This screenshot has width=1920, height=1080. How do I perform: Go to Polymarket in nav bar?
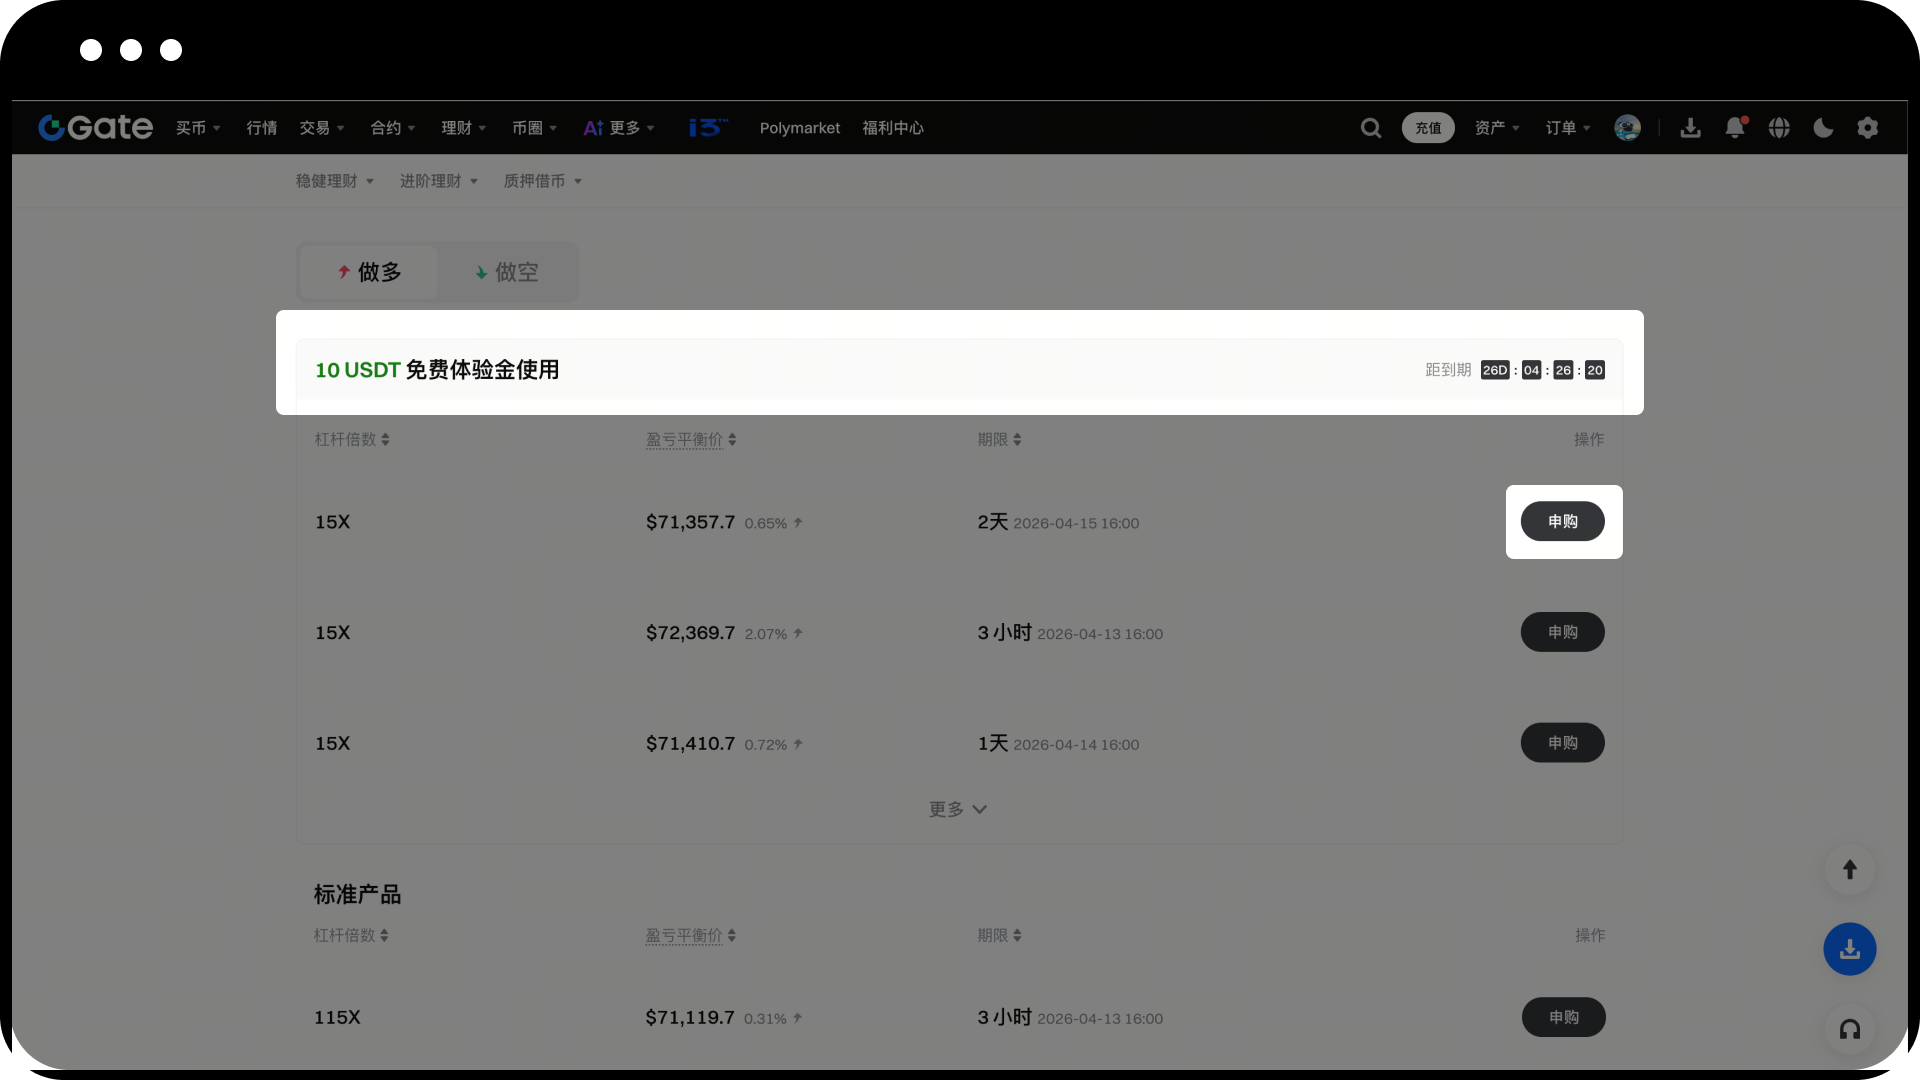(799, 128)
